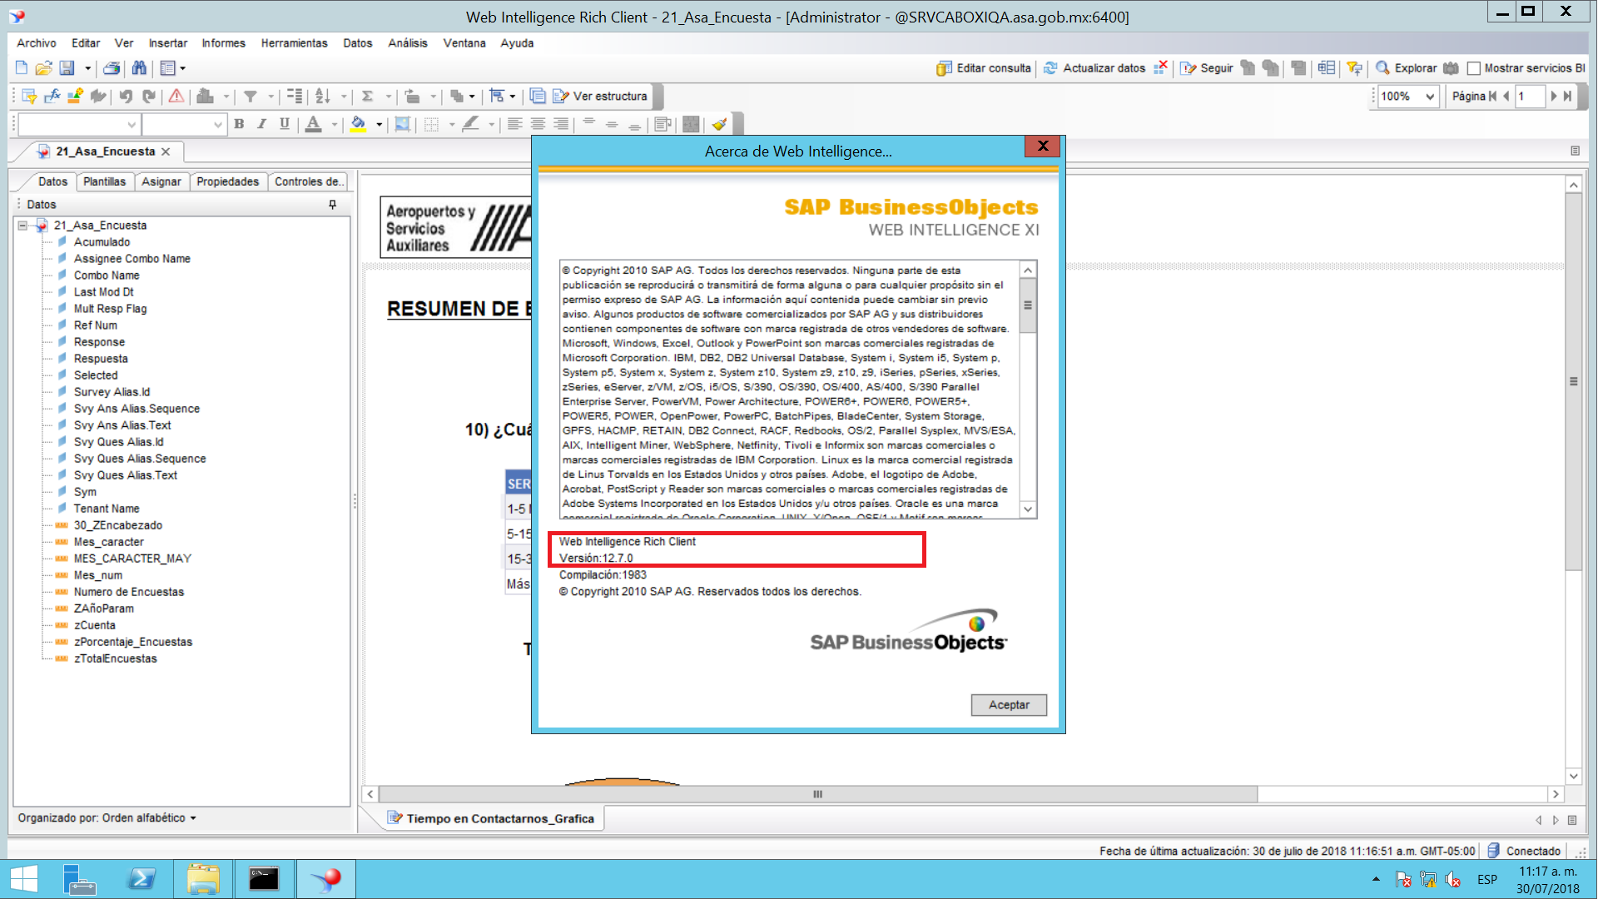Click Editar consulta button

[x=983, y=68]
